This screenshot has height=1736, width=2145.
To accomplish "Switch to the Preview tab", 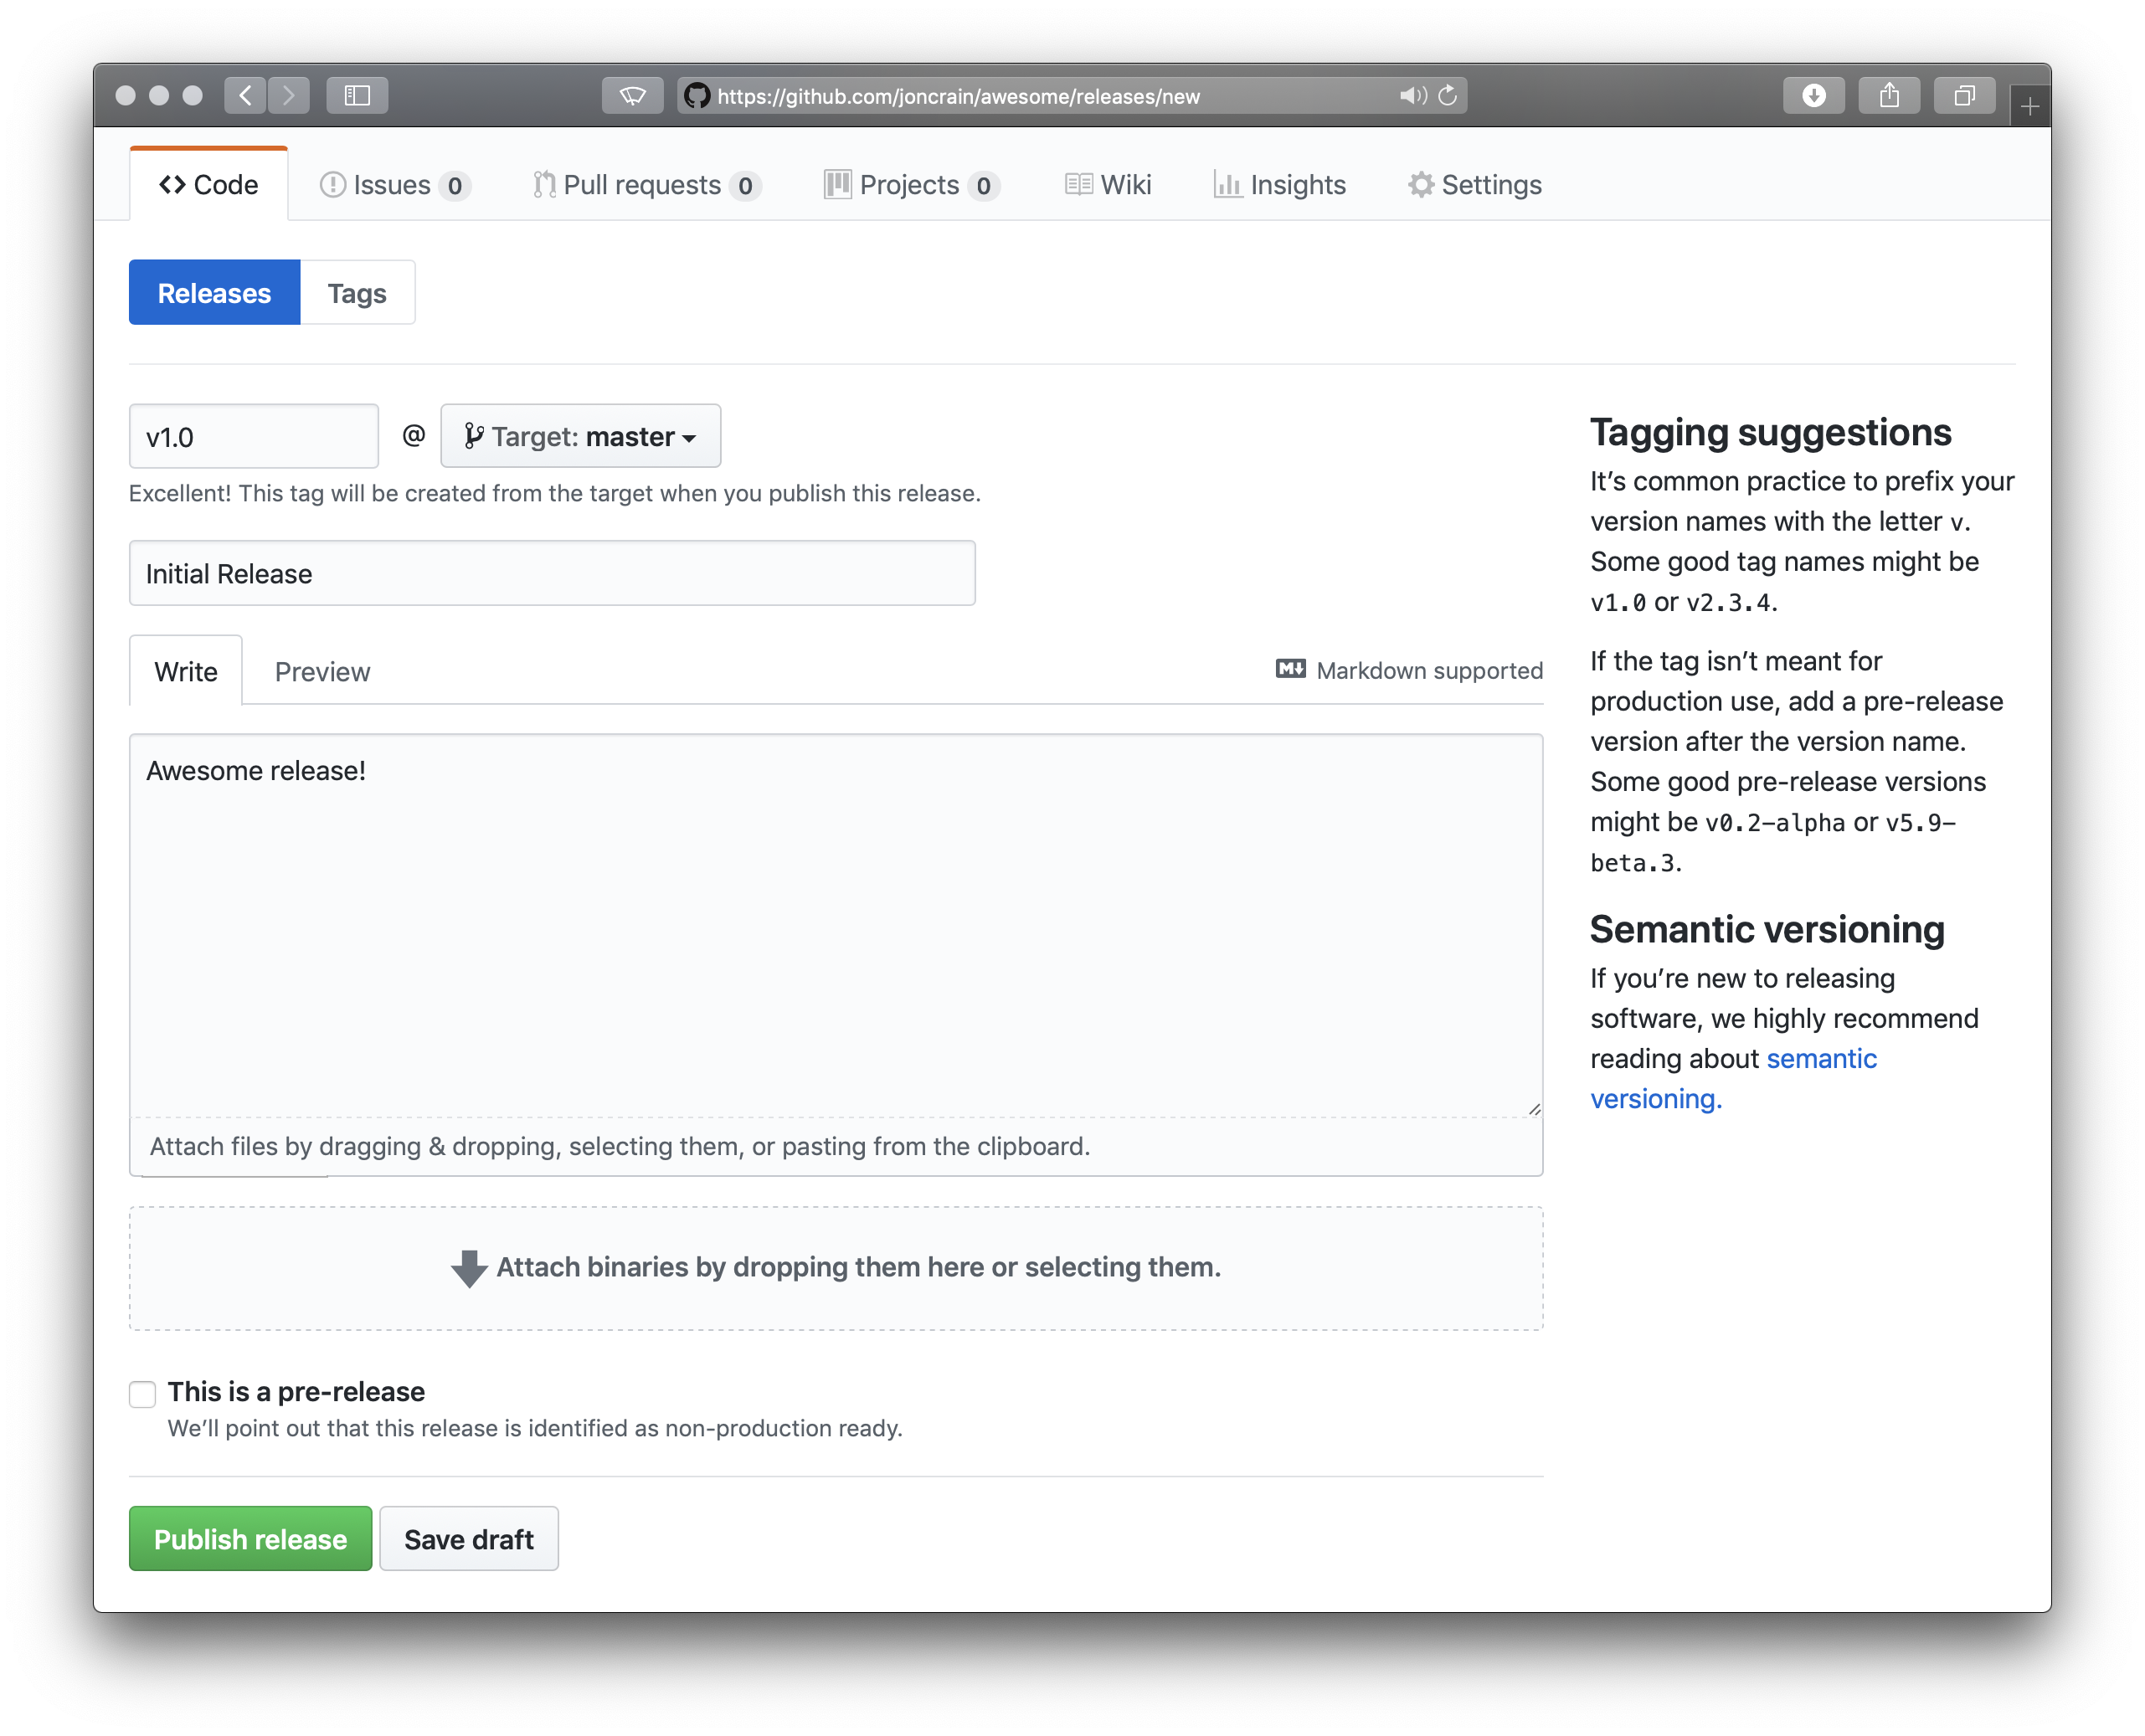I will click(322, 672).
